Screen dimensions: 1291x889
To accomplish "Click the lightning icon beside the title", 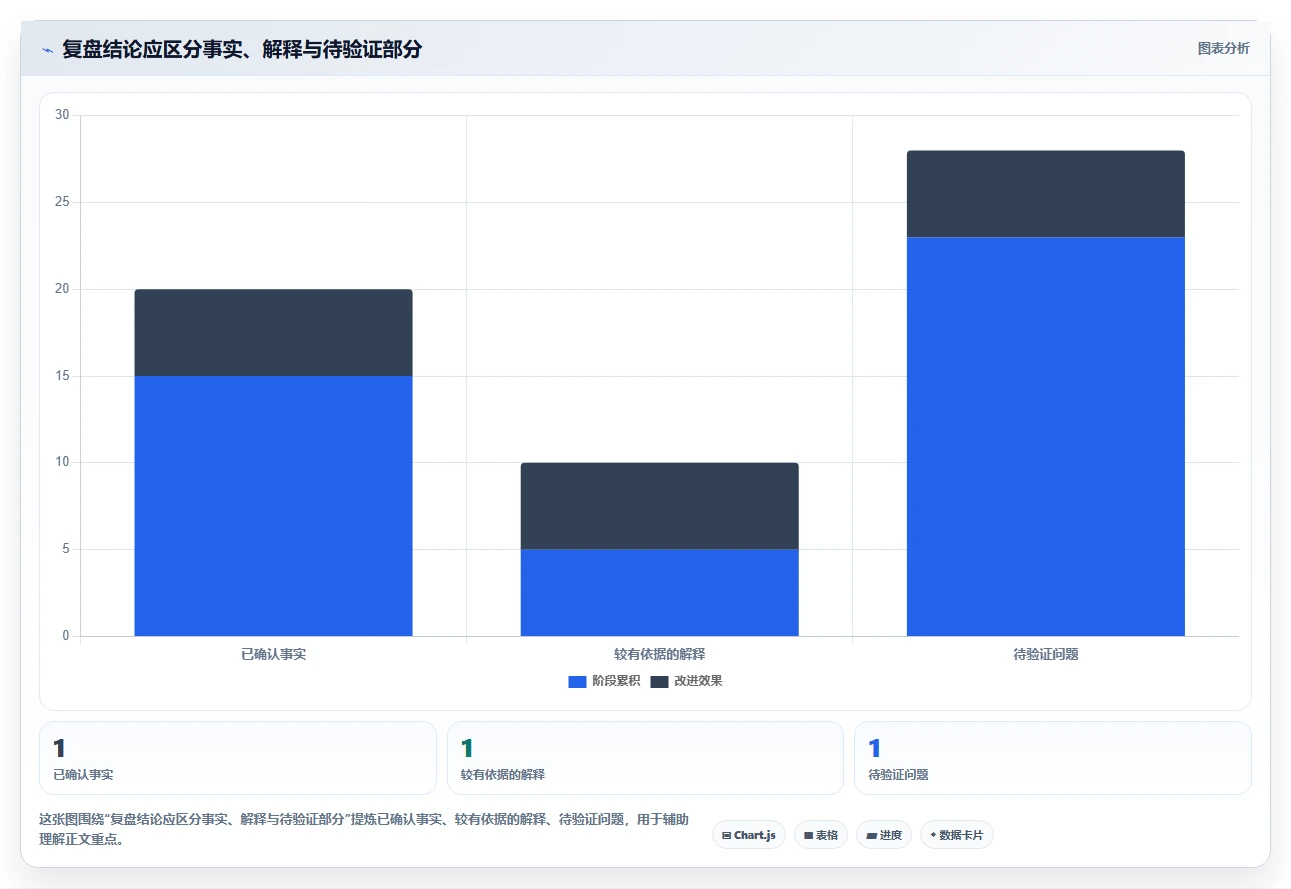I will [47, 49].
